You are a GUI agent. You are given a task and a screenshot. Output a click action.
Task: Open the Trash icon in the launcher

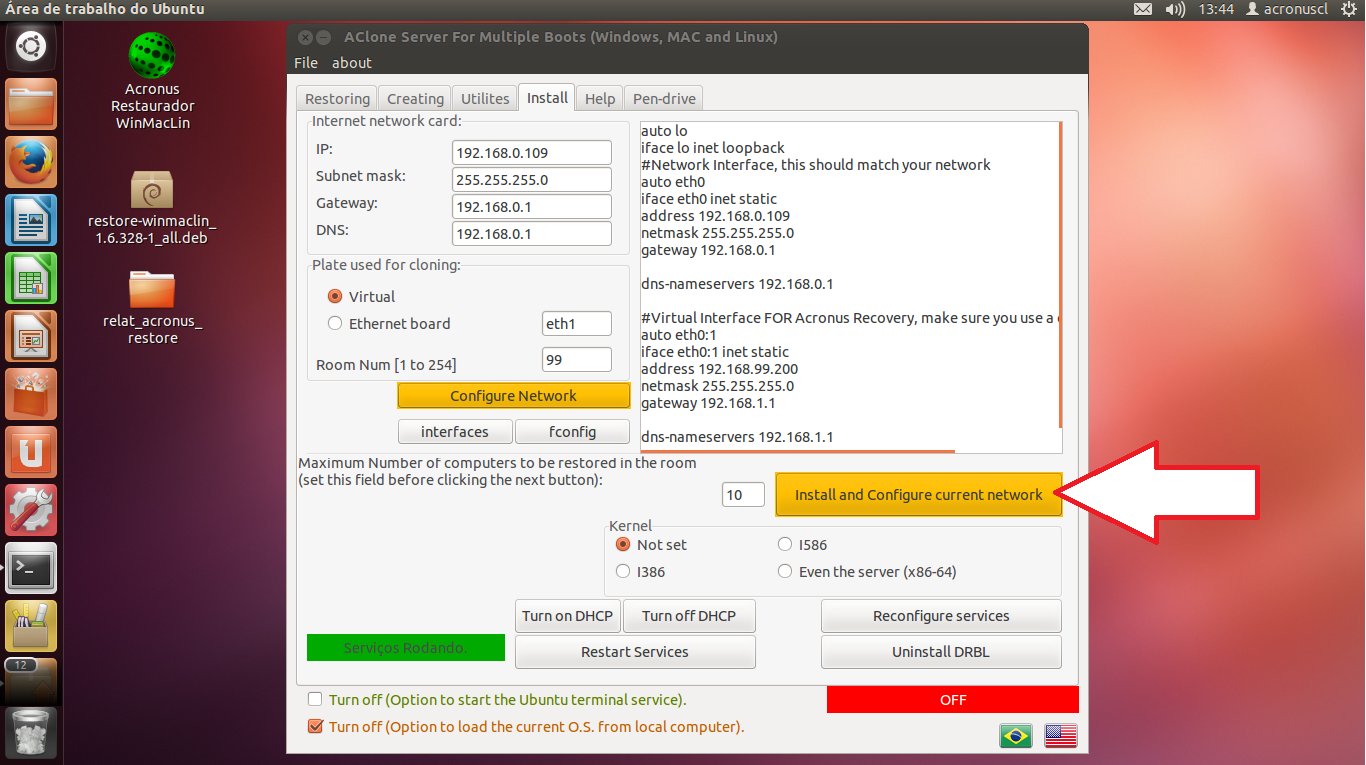(x=31, y=733)
